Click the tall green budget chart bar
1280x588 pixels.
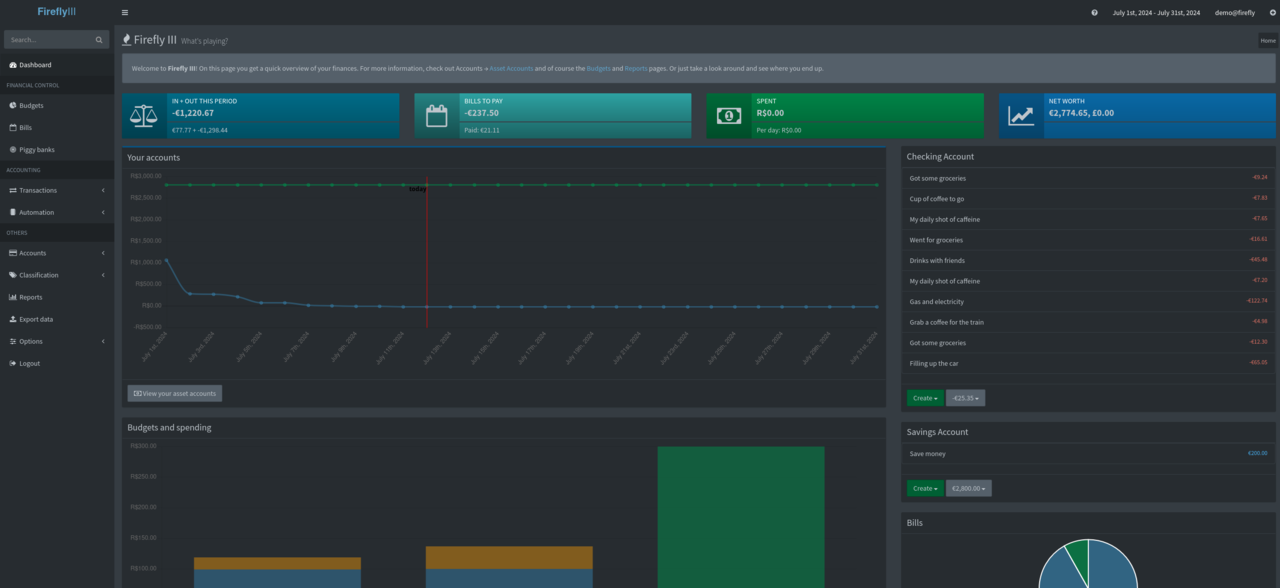(741, 517)
